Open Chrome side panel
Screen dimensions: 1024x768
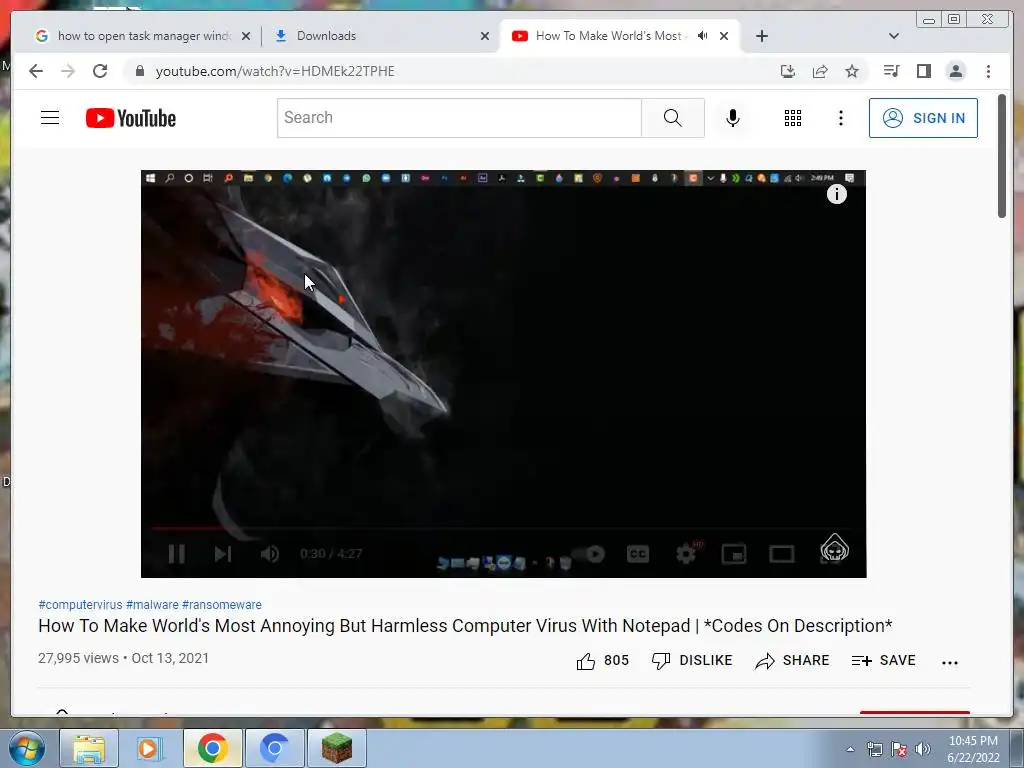coord(923,71)
